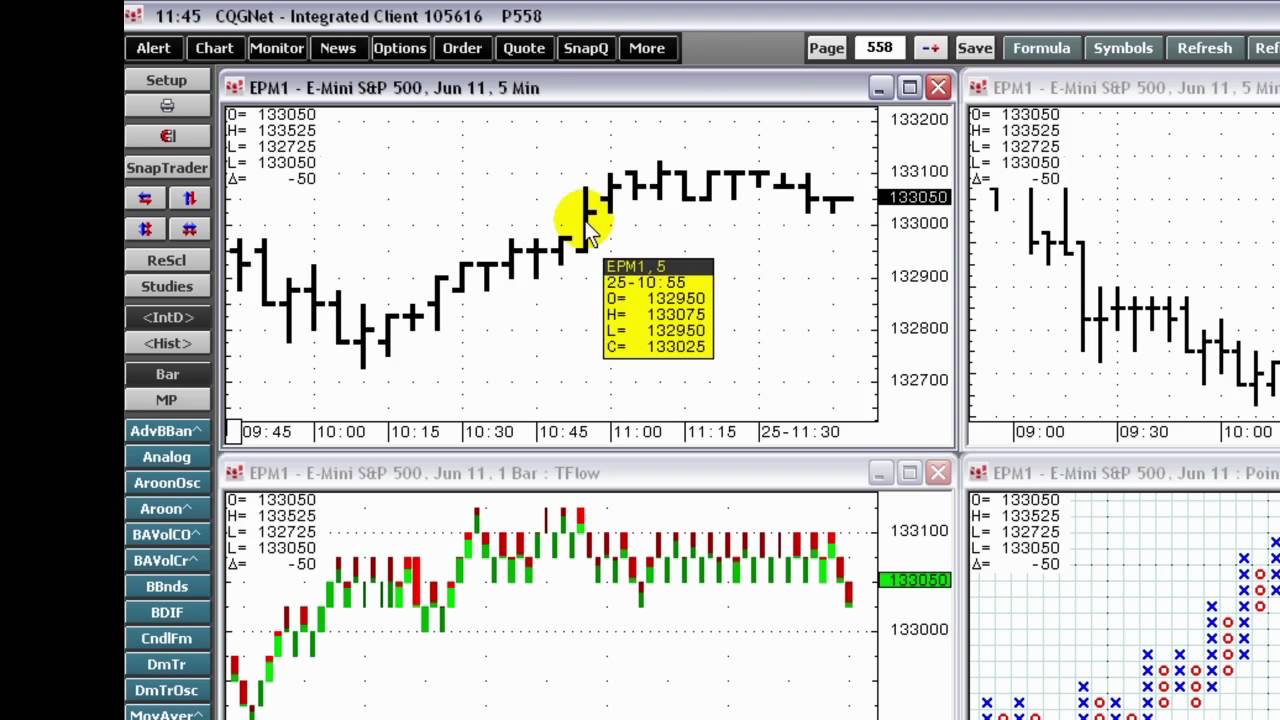The image size is (1280, 720).
Task: Click the Setup button
Action: [x=167, y=80]
